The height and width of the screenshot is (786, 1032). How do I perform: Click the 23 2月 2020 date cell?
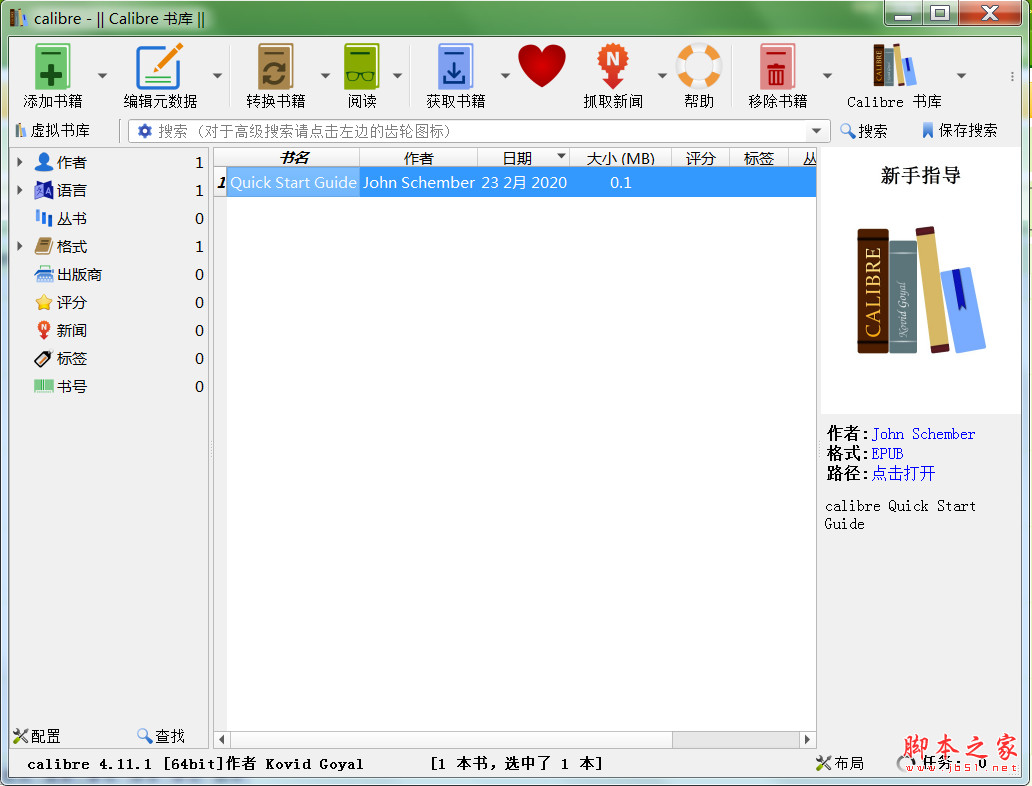pos(524,182)
